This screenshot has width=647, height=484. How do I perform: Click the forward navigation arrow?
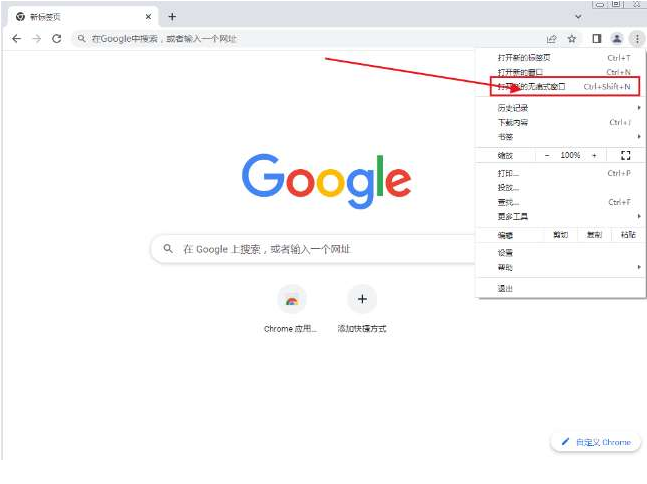point(37,39)
